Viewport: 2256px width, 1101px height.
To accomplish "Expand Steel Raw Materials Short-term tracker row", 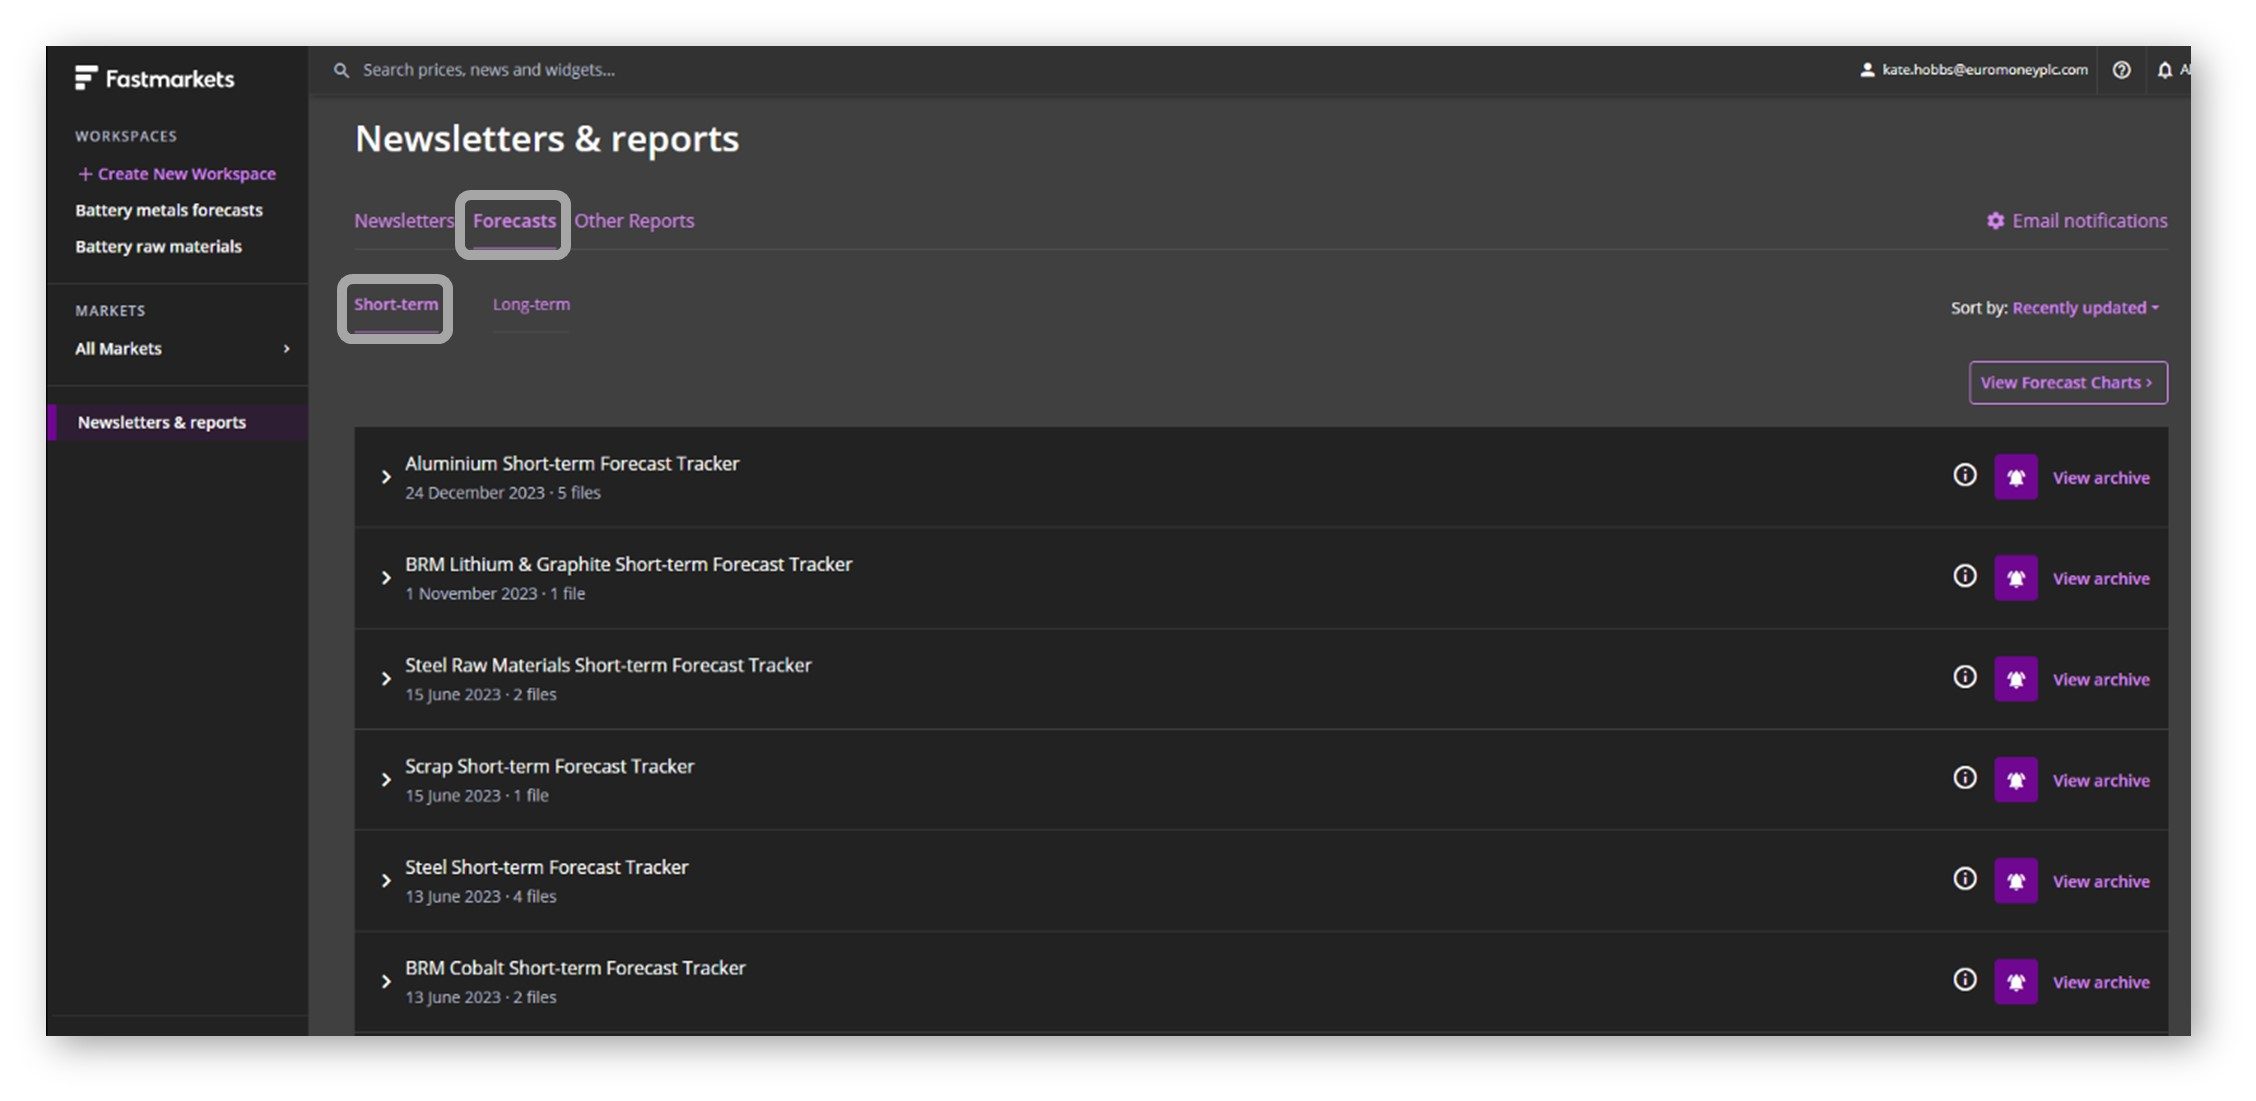I will tap(386, 679).
